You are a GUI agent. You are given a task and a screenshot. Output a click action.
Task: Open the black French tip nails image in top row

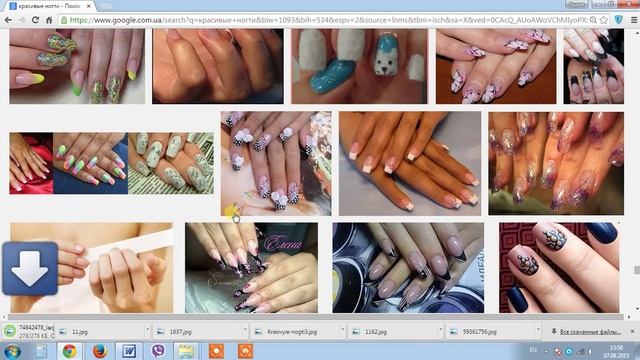pyautogui.click(x=593, y=66)
